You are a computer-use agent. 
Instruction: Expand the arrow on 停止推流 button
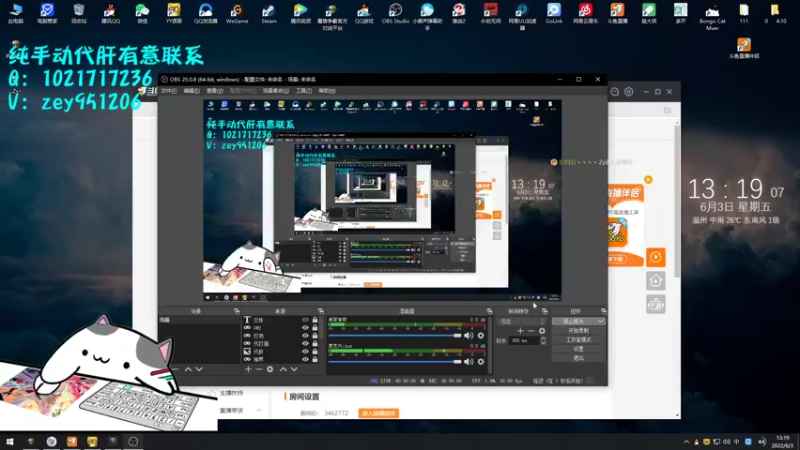click(x=600, y=321)
